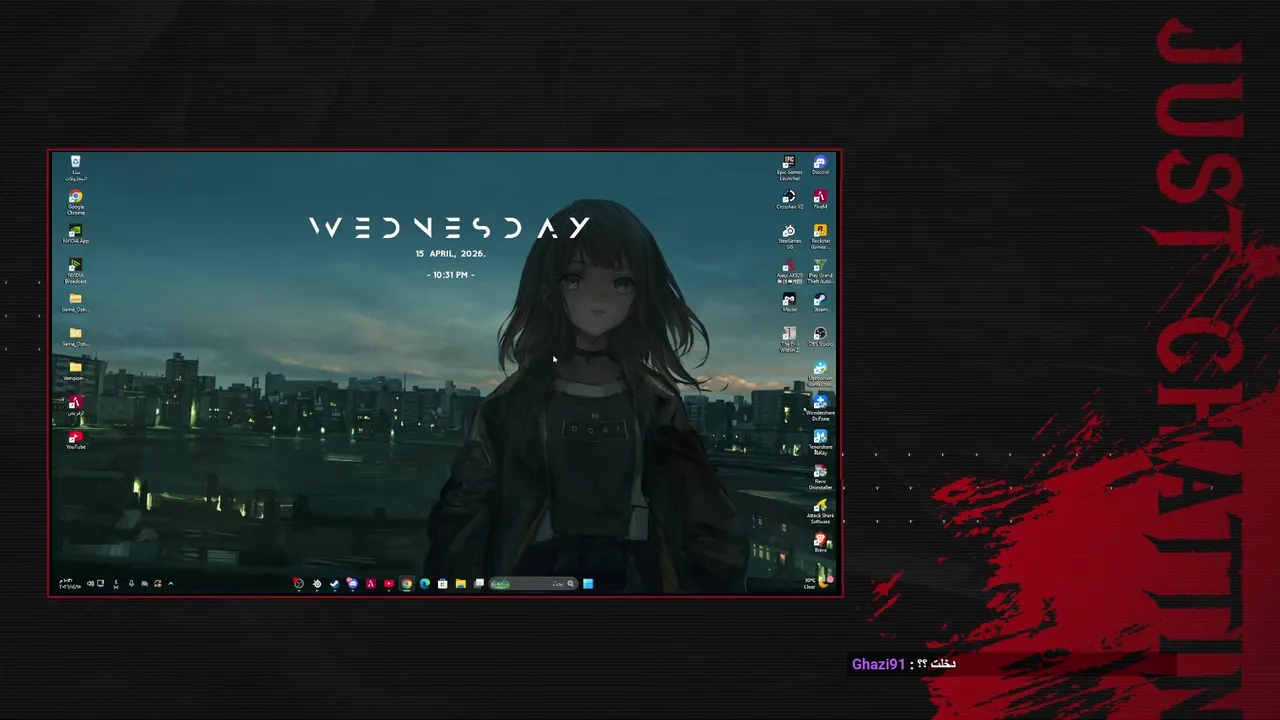Select the SteelSeries GG desktop icon
The image size is (1280, 720).
tap(789, 237)
